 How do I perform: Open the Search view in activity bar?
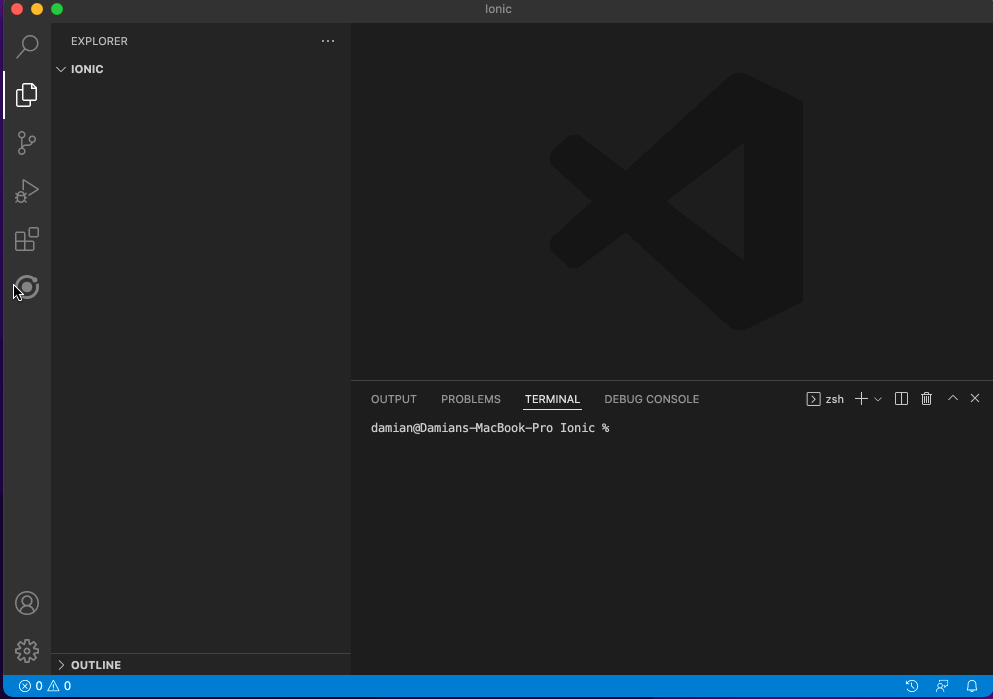click(27, 47)
